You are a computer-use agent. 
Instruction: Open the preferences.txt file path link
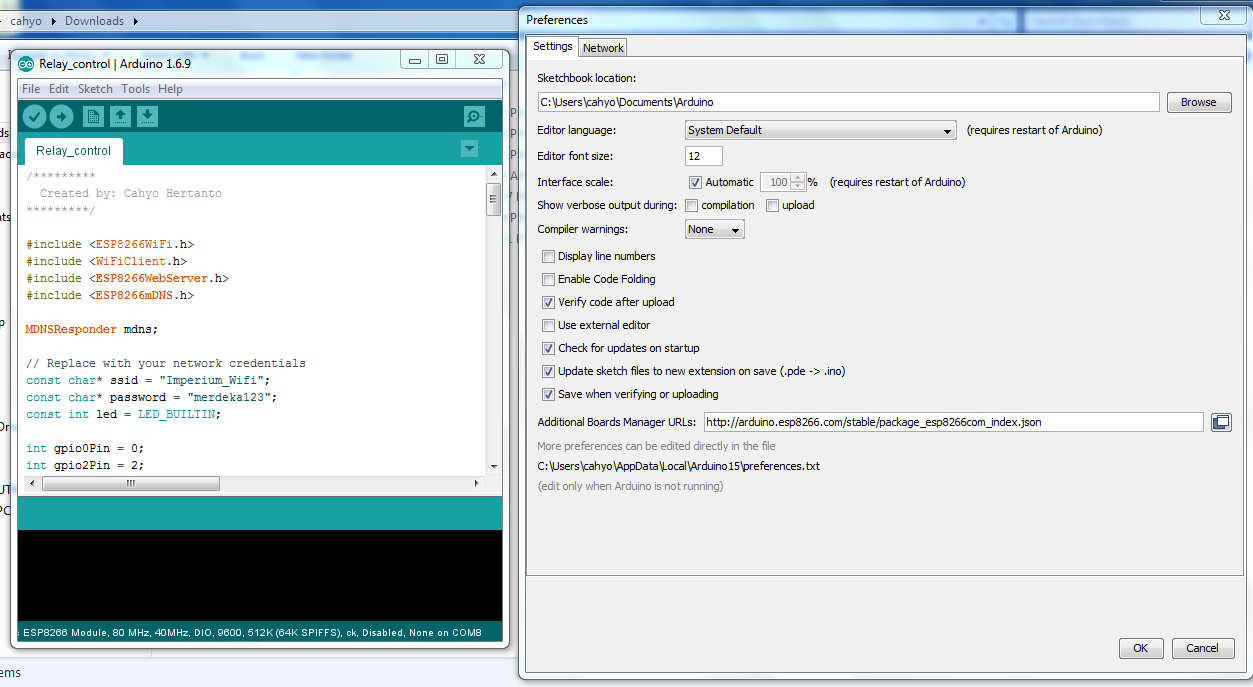[x=678, y=466]
